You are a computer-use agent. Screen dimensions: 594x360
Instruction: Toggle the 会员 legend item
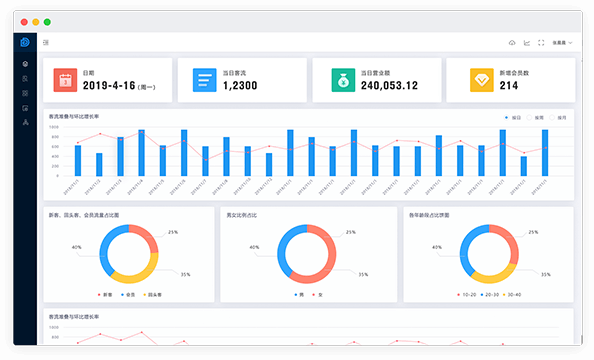pyautogui.click(x=128, y=294)
